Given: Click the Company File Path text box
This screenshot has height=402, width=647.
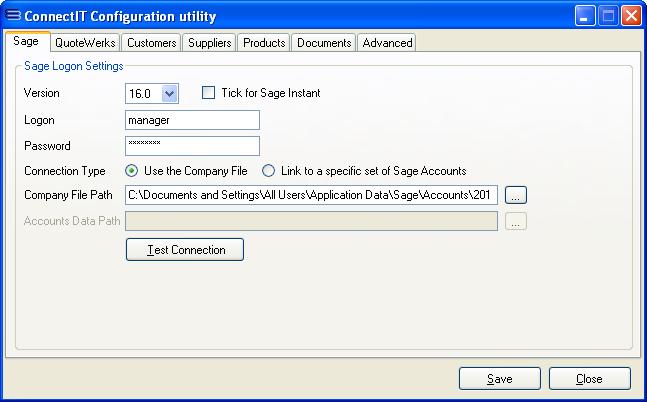Looking at the screenshot, I should point(312,195).
